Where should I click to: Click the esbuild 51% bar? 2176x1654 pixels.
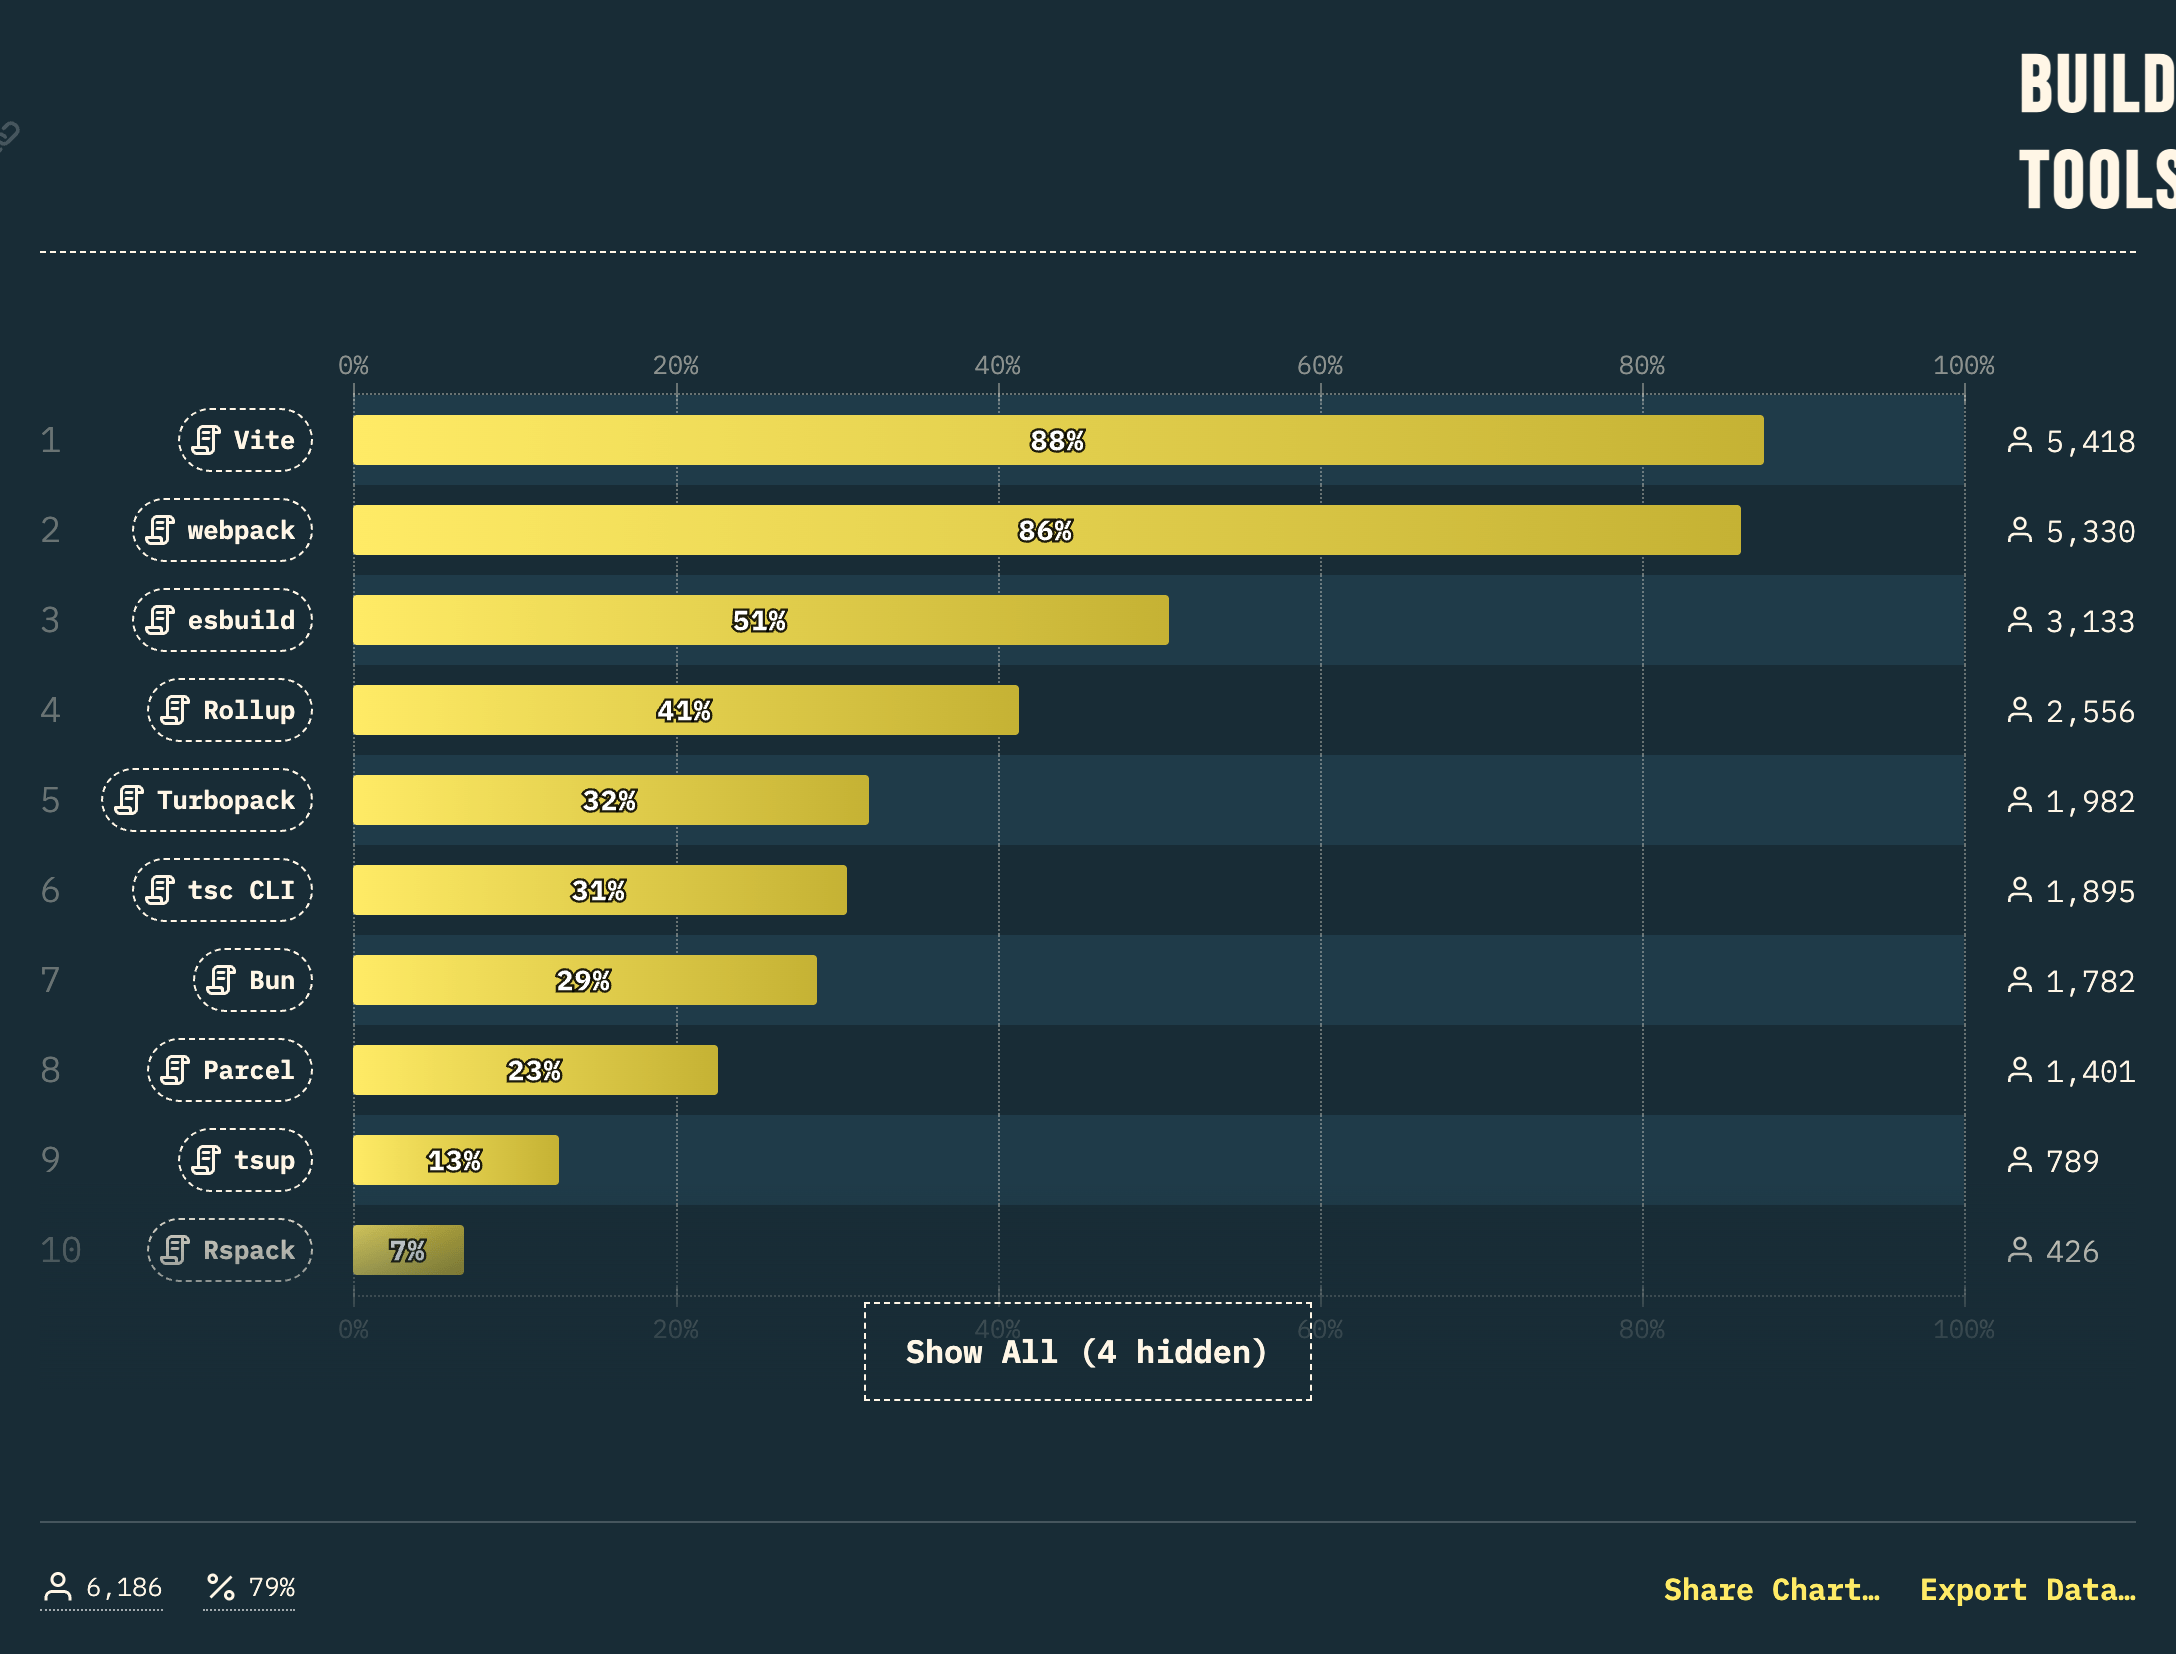[761, 620]
